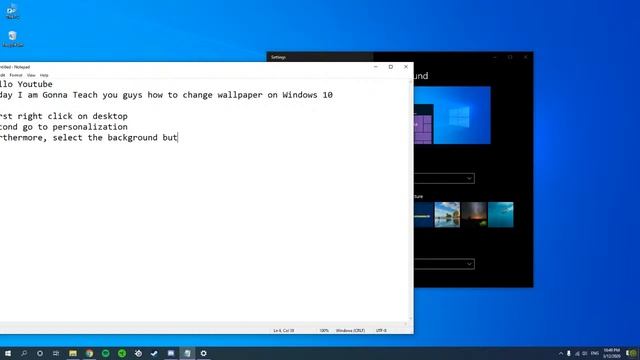The image size is (640, 360).
Task: Show hidden system tray icons chevron
Action: [561, 353]
